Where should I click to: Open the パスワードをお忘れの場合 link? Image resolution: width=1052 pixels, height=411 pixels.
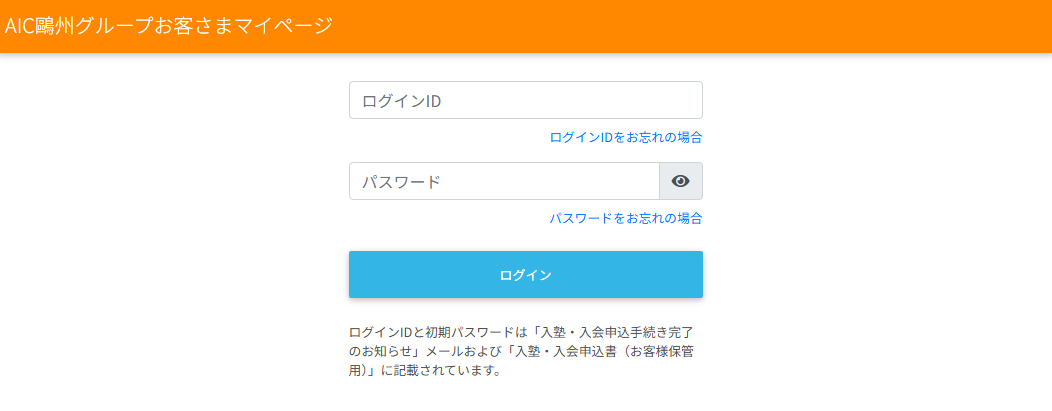(x=625, y=218)
